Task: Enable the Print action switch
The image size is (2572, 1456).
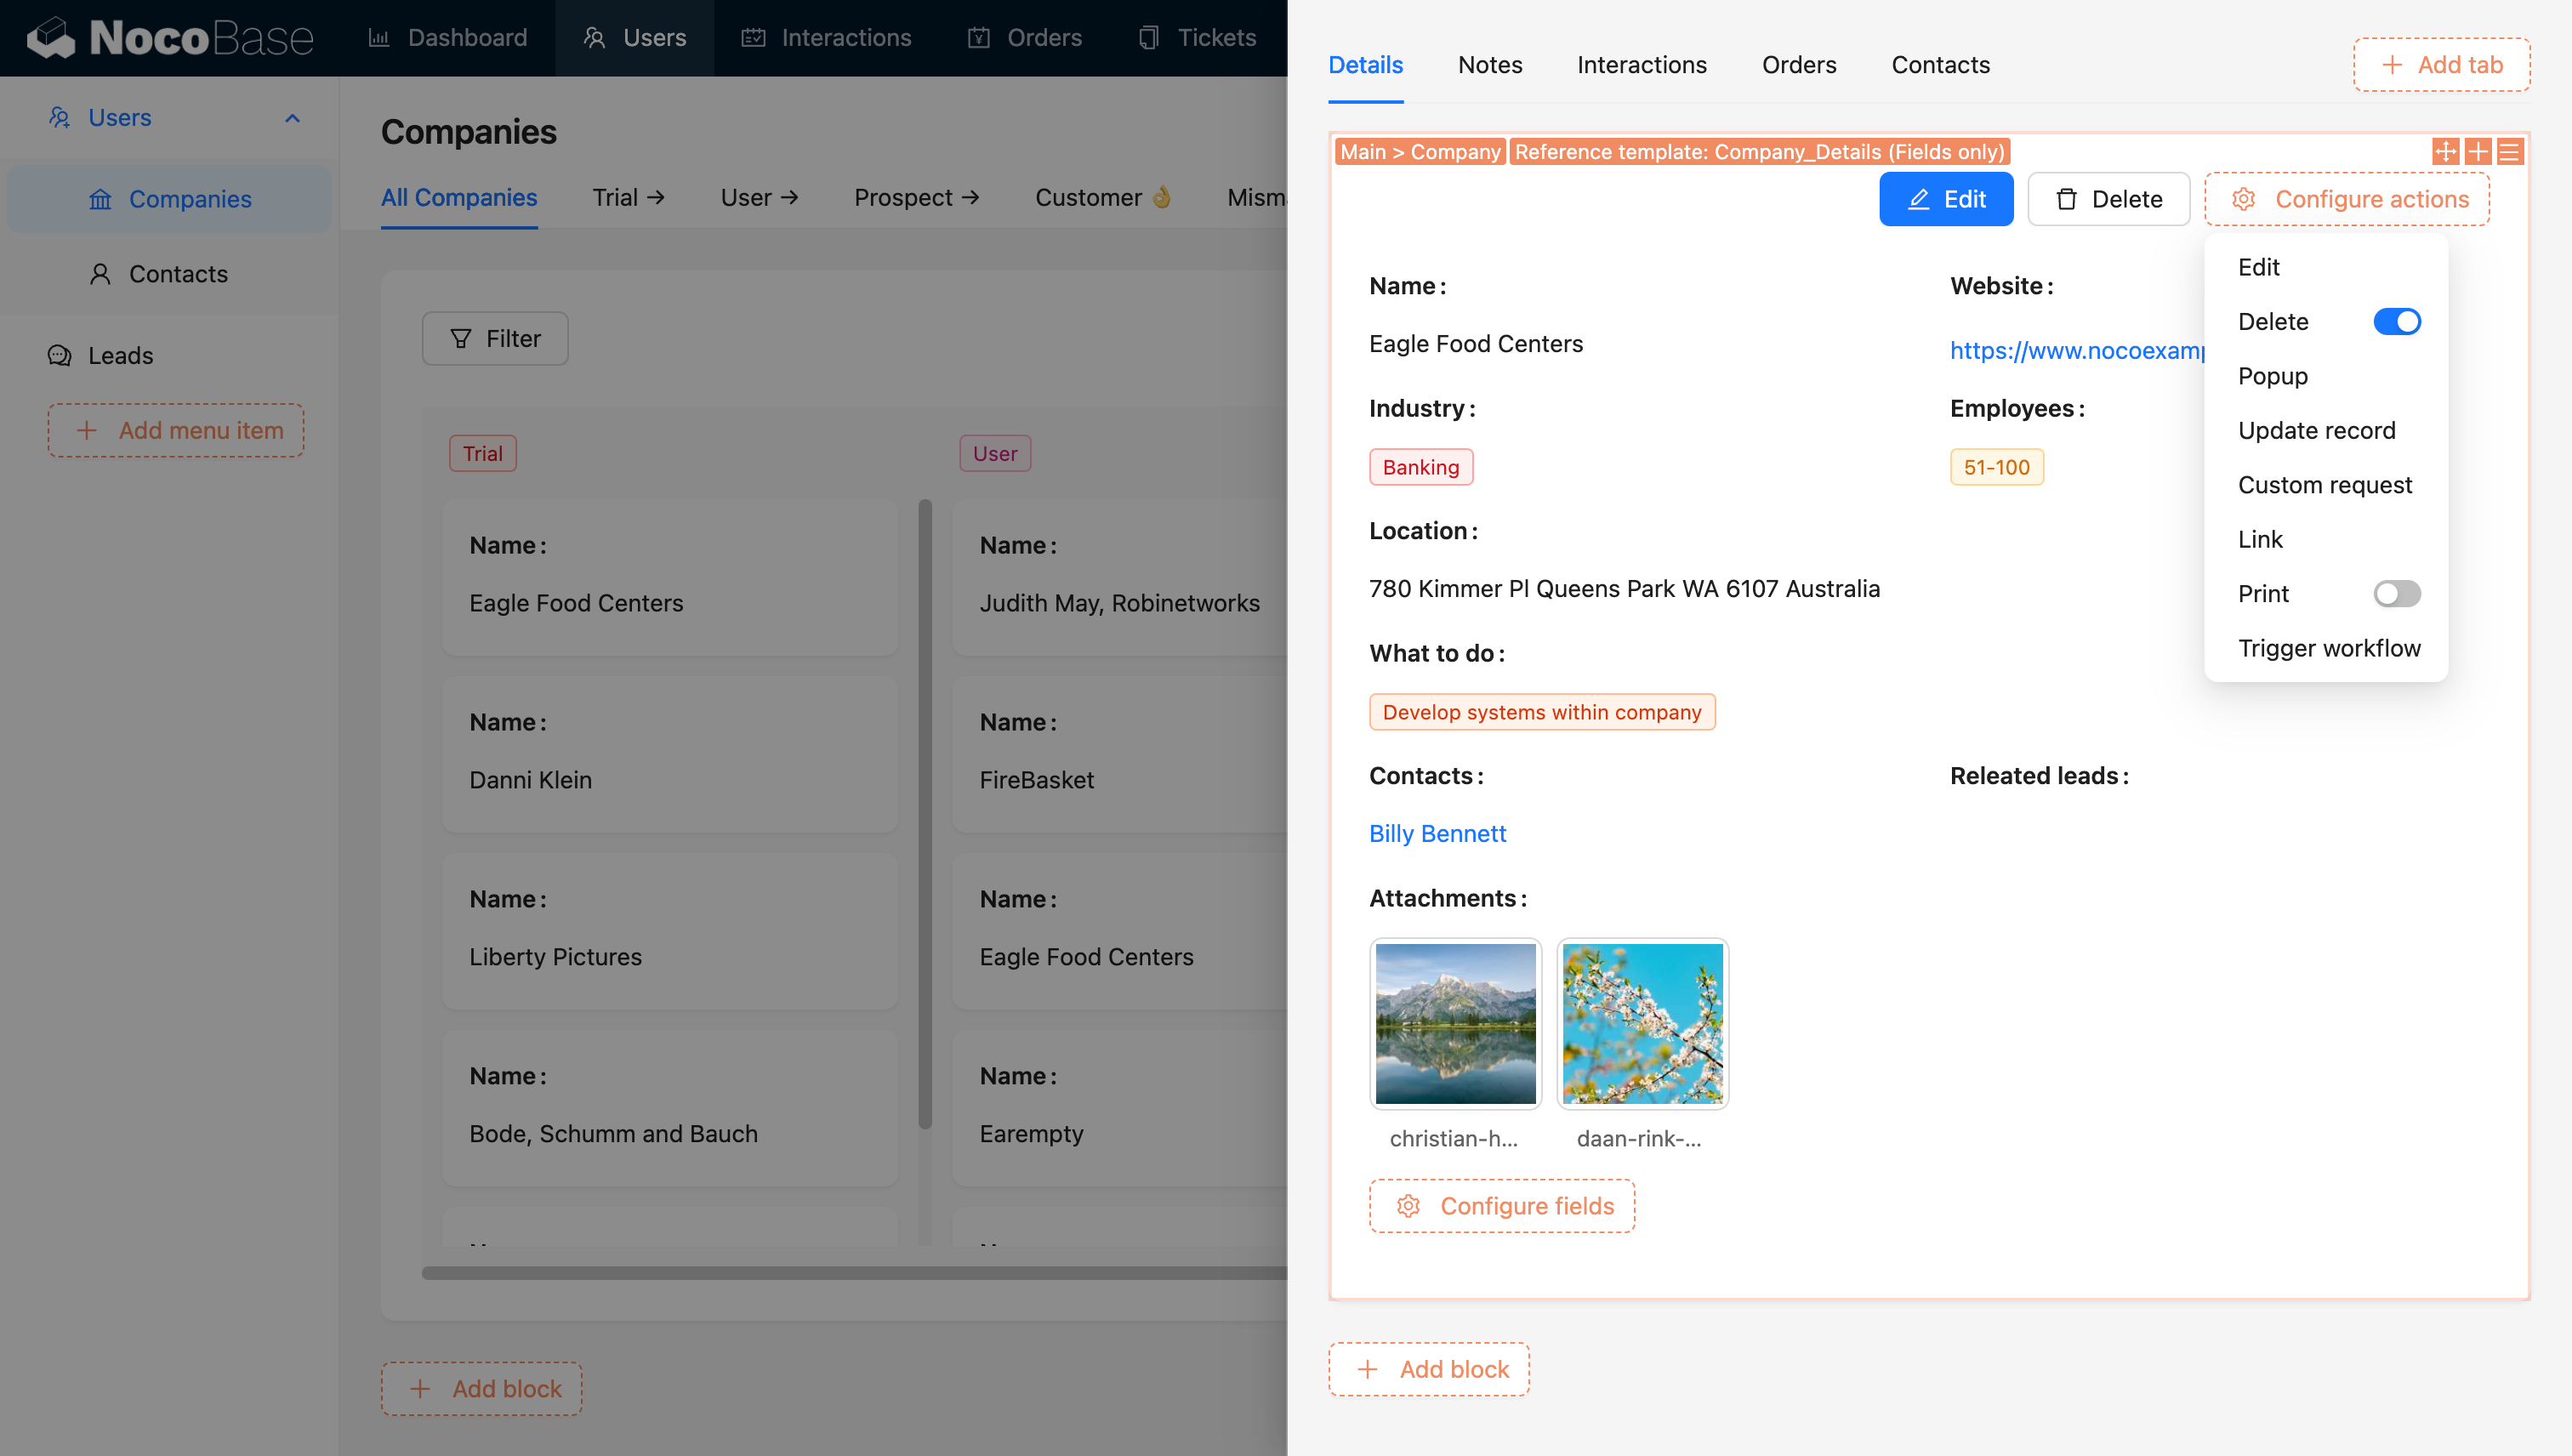Action: 2396,594
